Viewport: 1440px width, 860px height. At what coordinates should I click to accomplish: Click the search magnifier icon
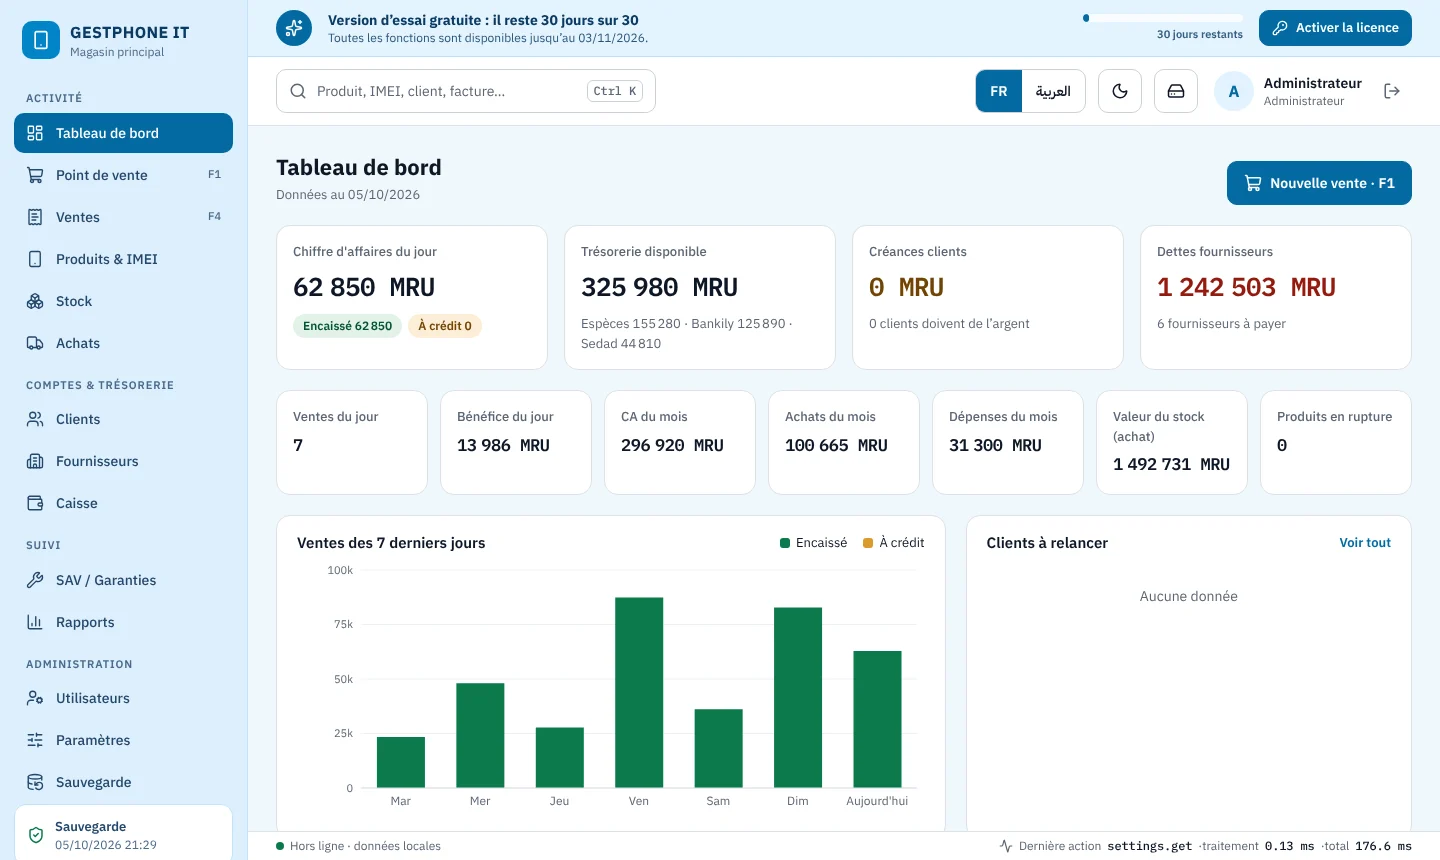tap(298, 91)
